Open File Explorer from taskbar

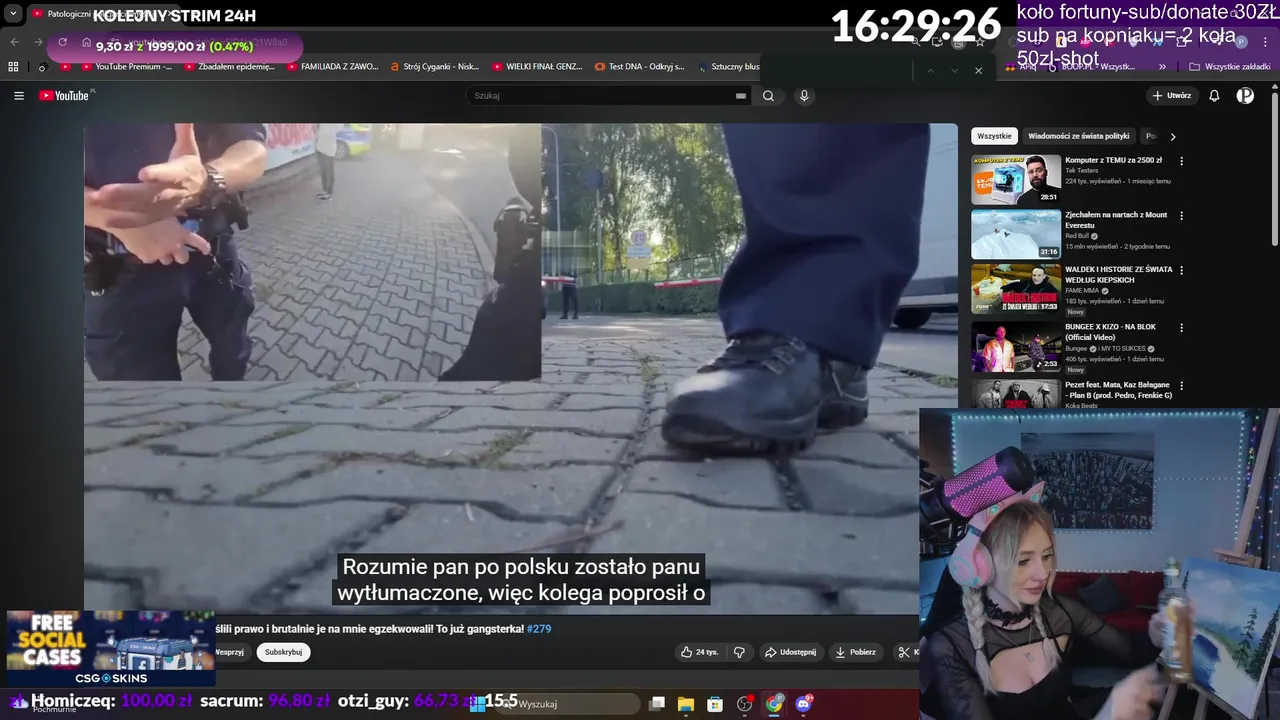(686, 704)
